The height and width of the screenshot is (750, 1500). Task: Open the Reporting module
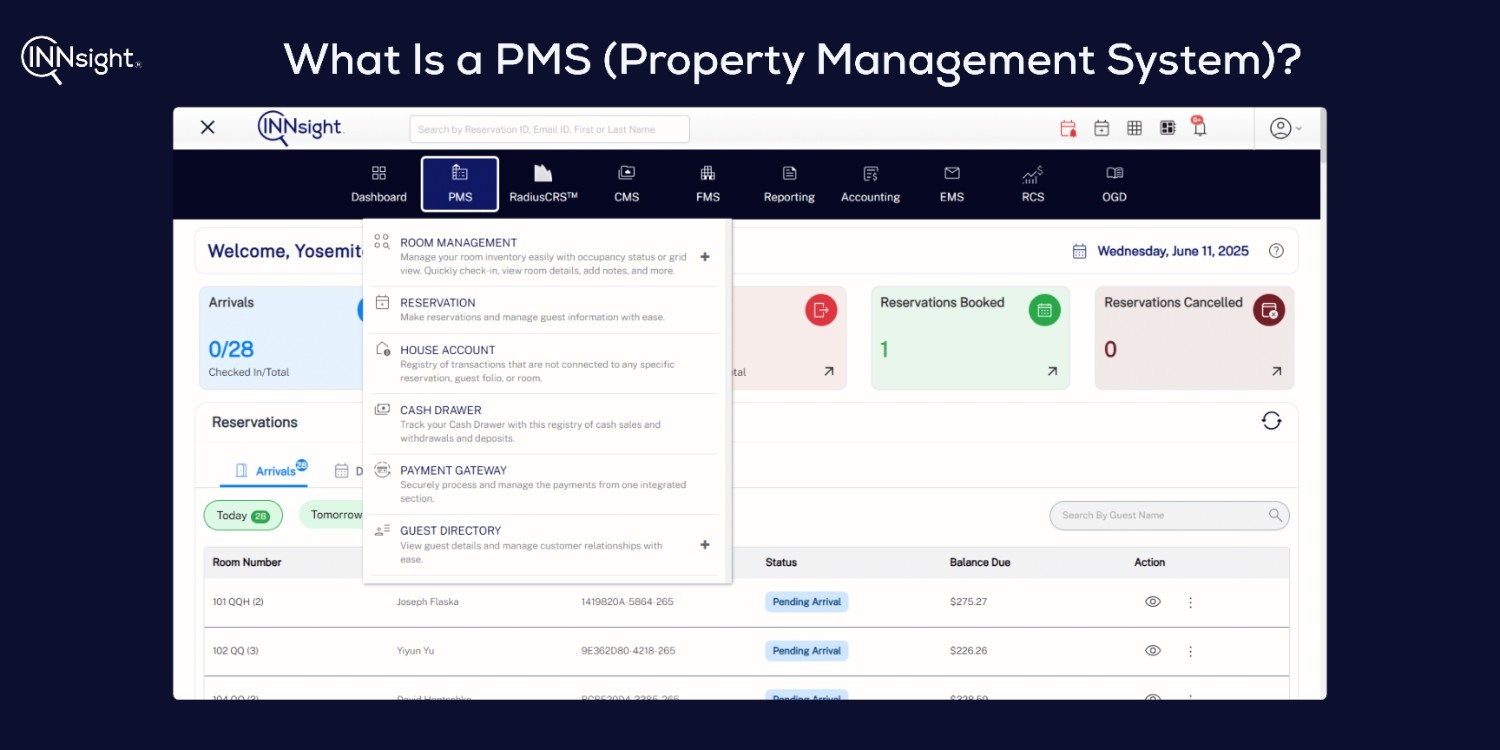pos(789,184)
